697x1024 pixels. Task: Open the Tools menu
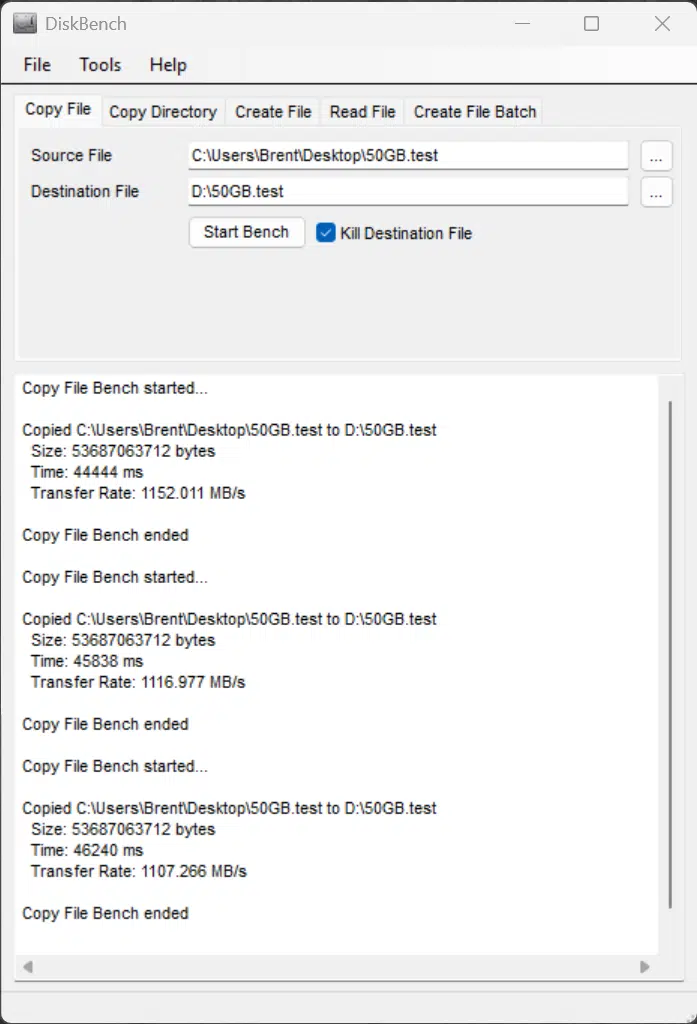tap(100, 65)
